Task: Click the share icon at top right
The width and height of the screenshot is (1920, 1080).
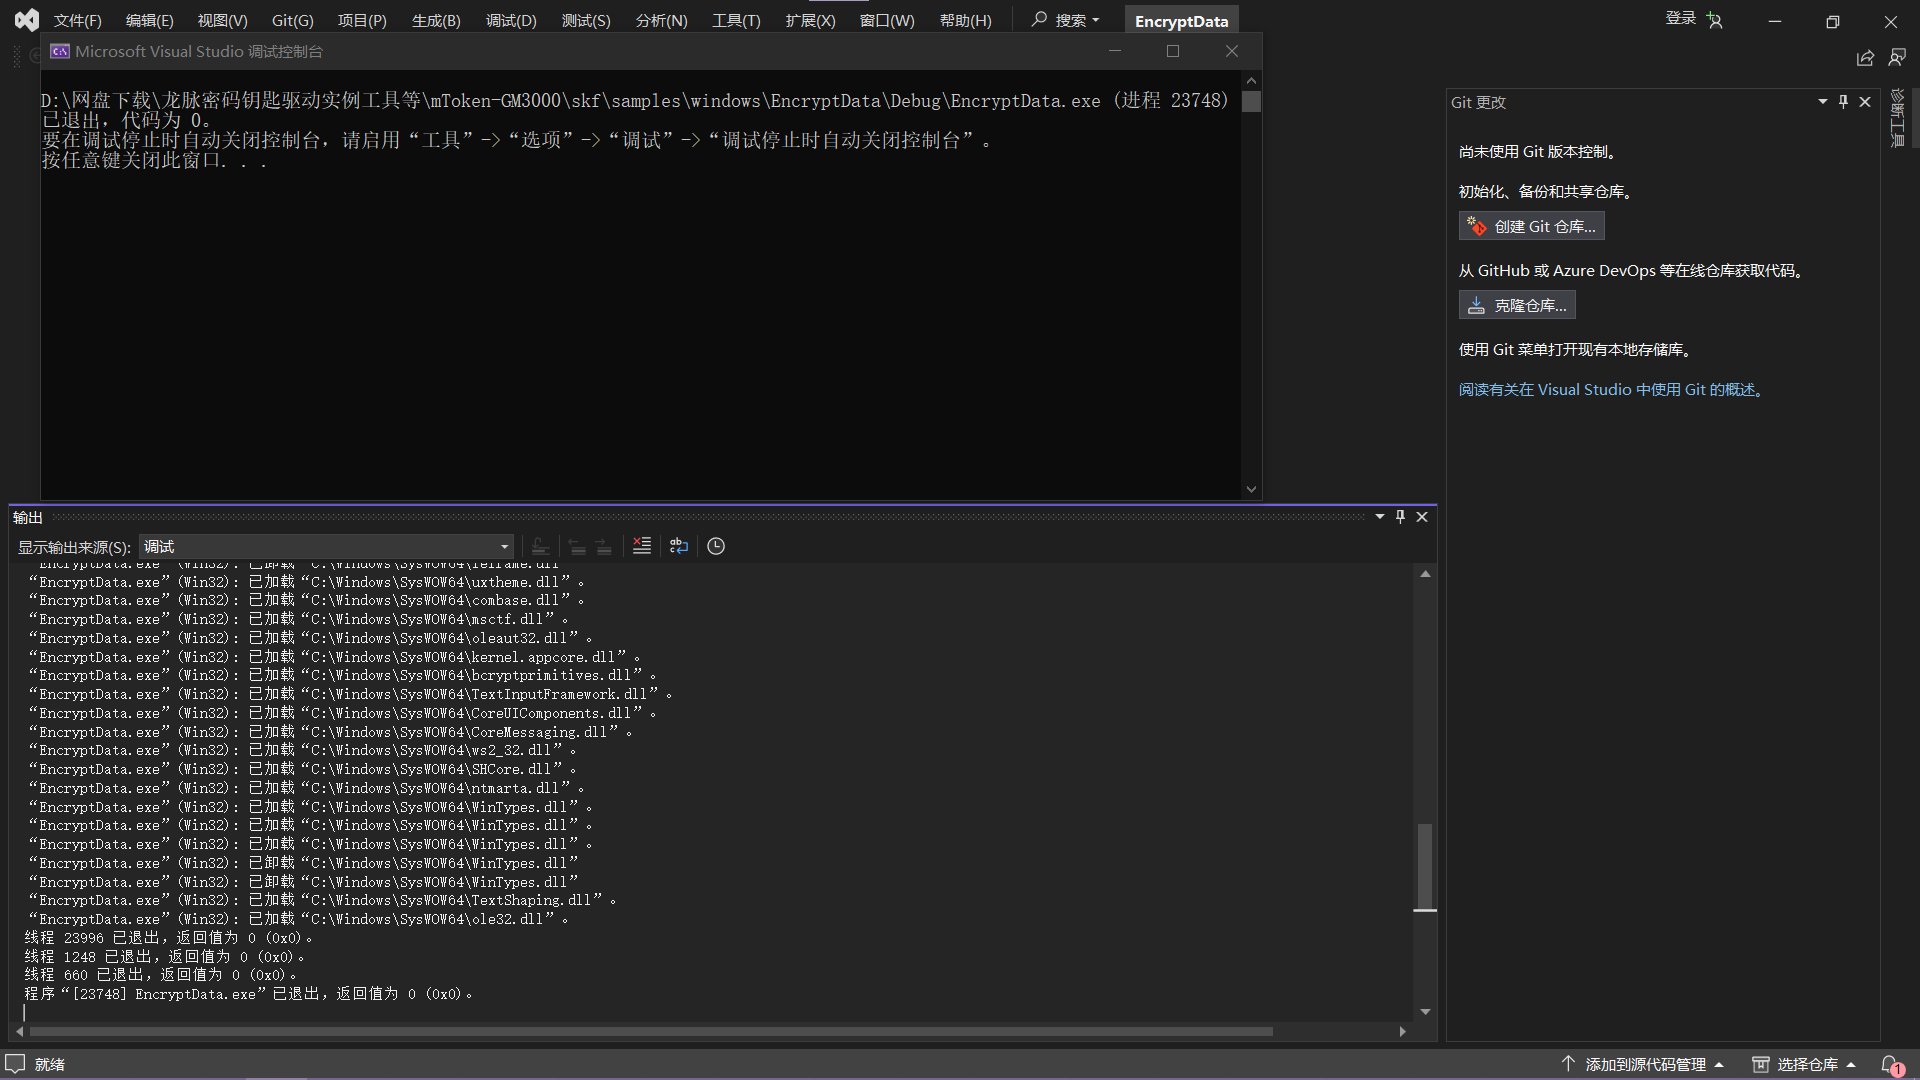Action: (x=1865, y=58)
